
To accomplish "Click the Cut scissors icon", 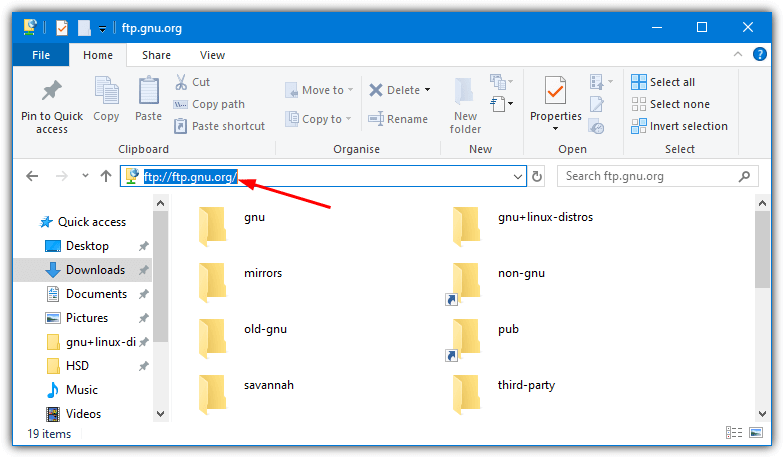I will [x=180, y=82].
